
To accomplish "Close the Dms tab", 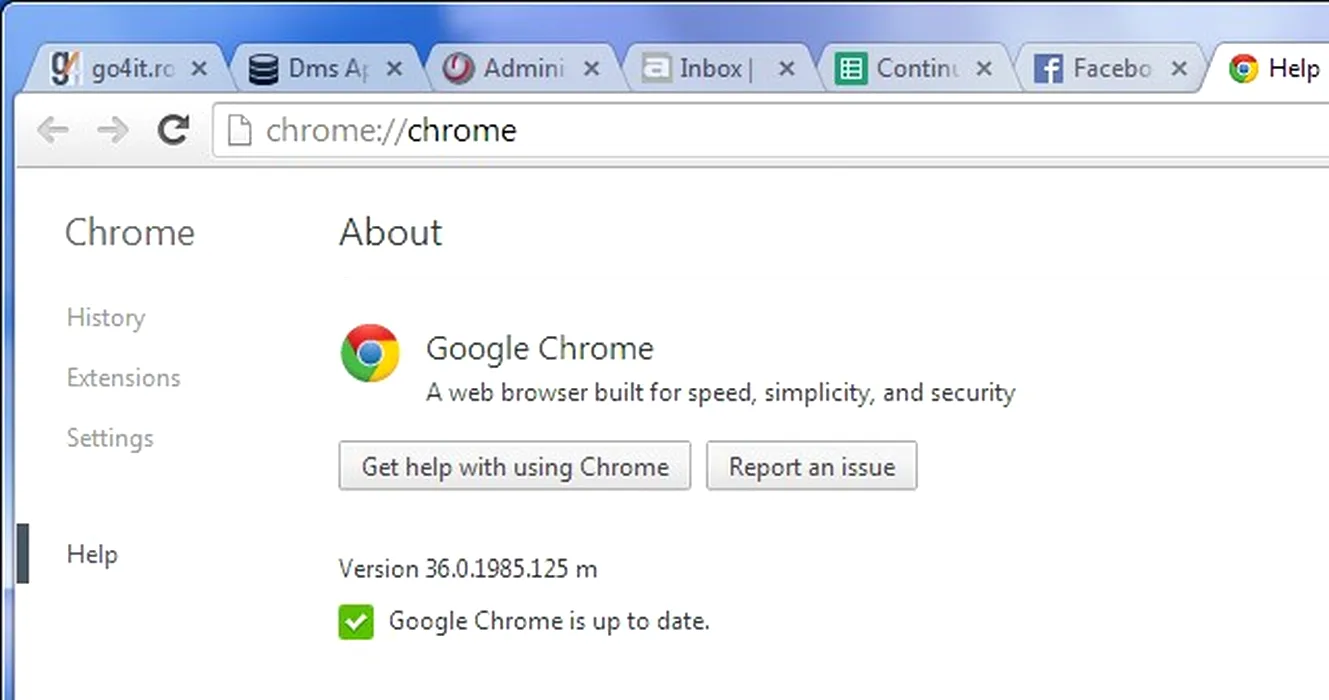I will tap(394, 69).
